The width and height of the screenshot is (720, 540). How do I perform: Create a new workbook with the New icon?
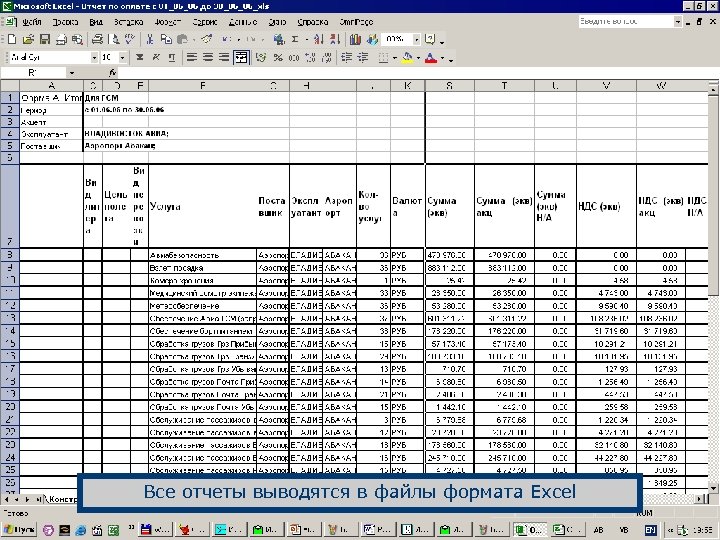click(x=12, y=39)
